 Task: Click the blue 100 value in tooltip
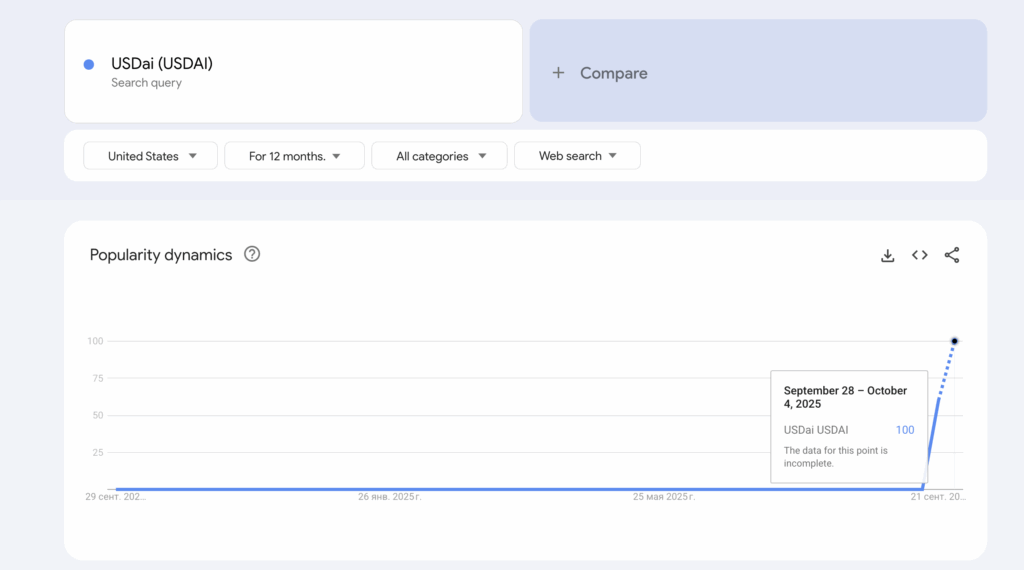(904, 430)
